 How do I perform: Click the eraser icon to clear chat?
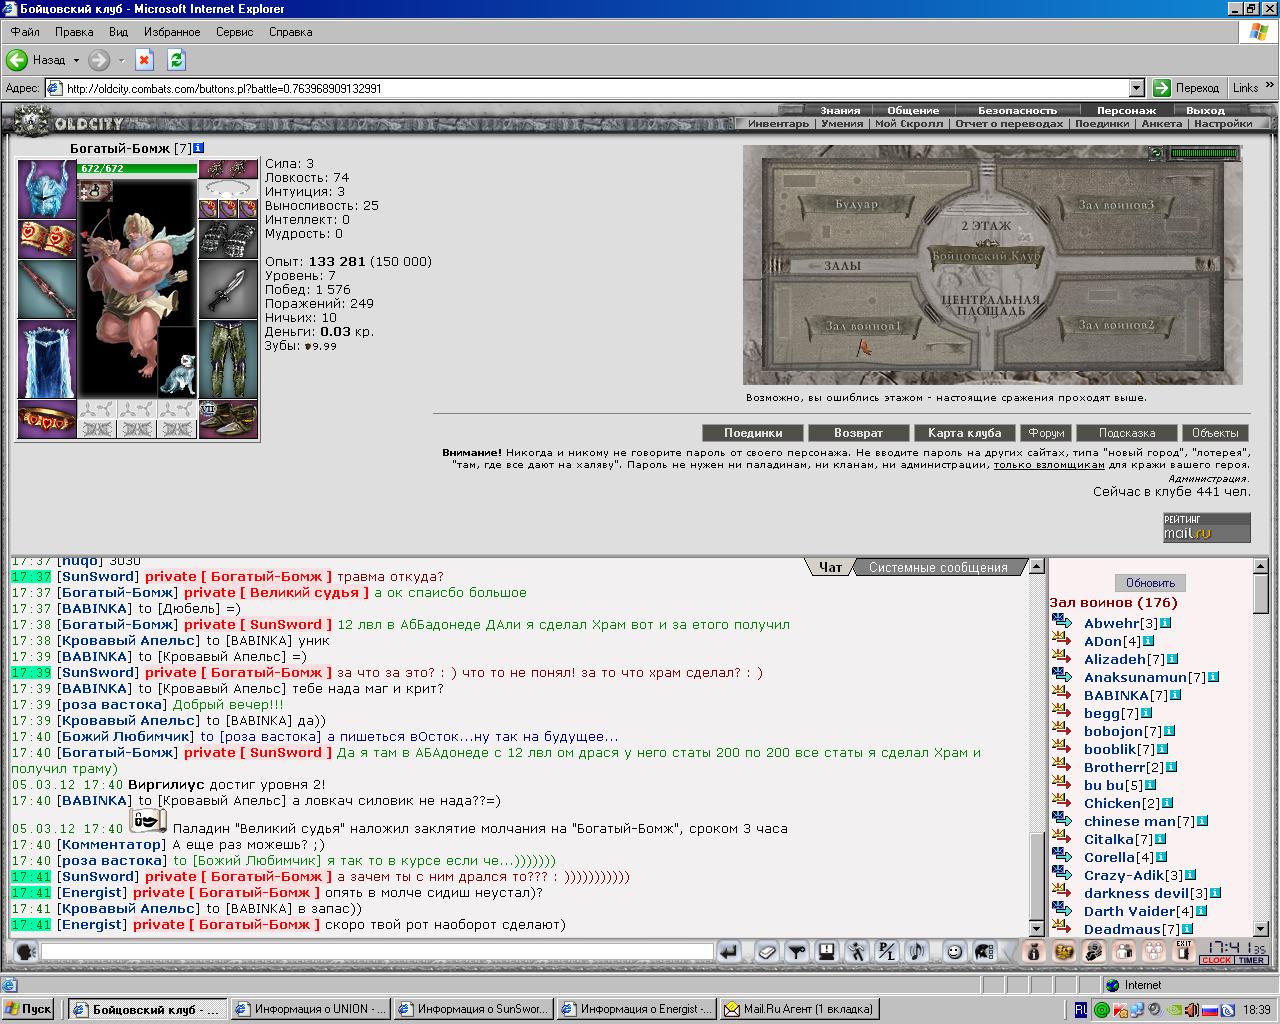tap(766, 952)
